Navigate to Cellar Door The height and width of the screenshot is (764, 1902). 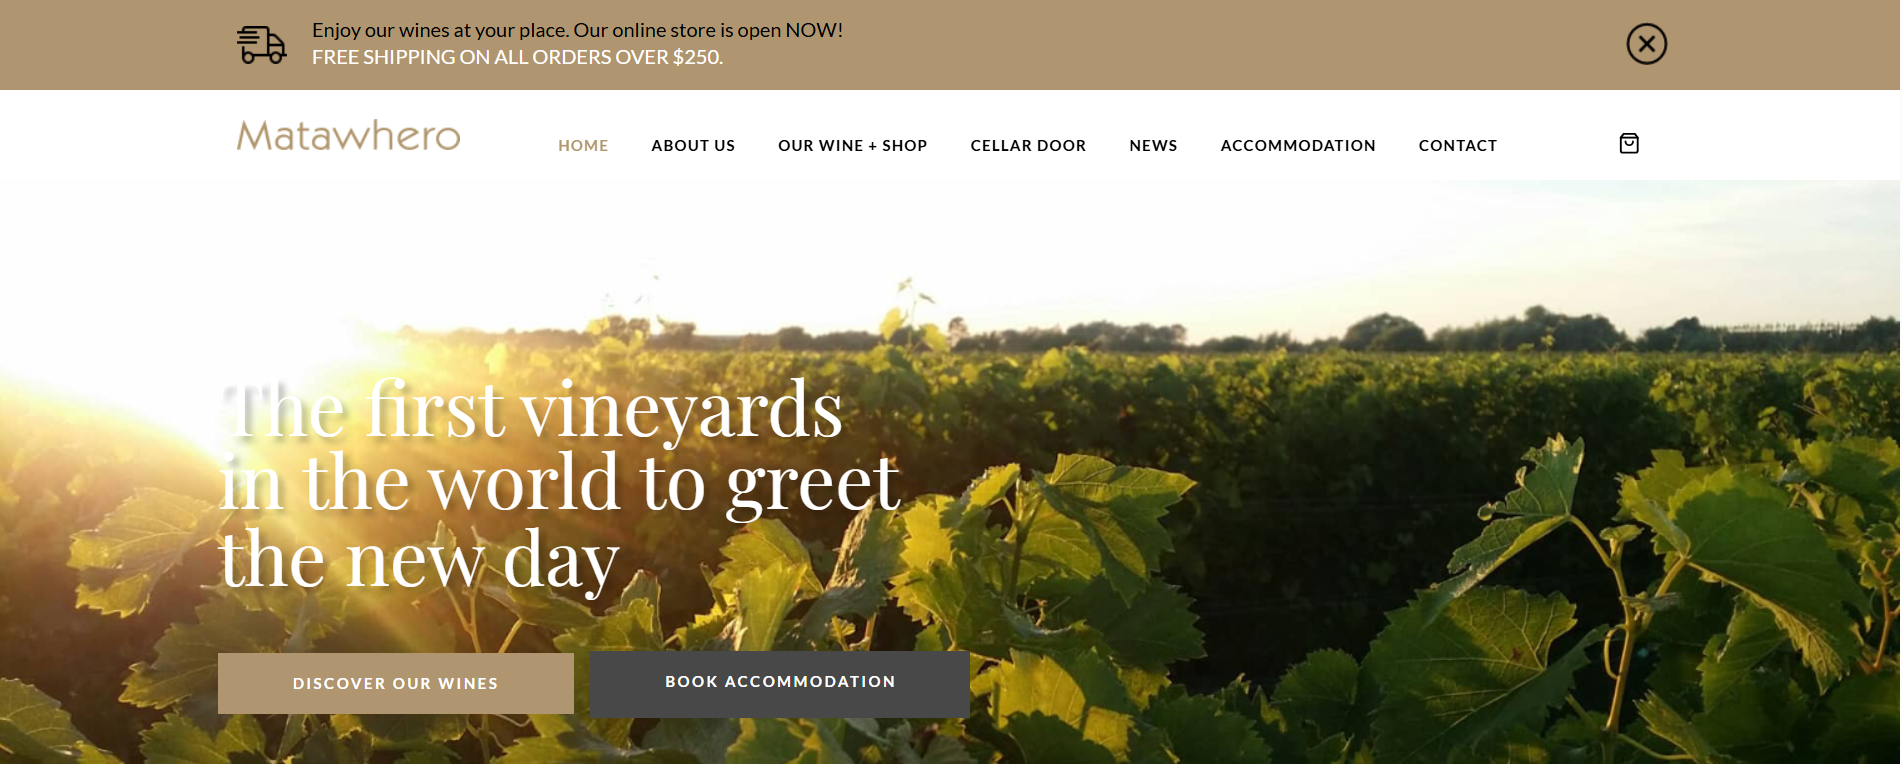coord(1028,146)
